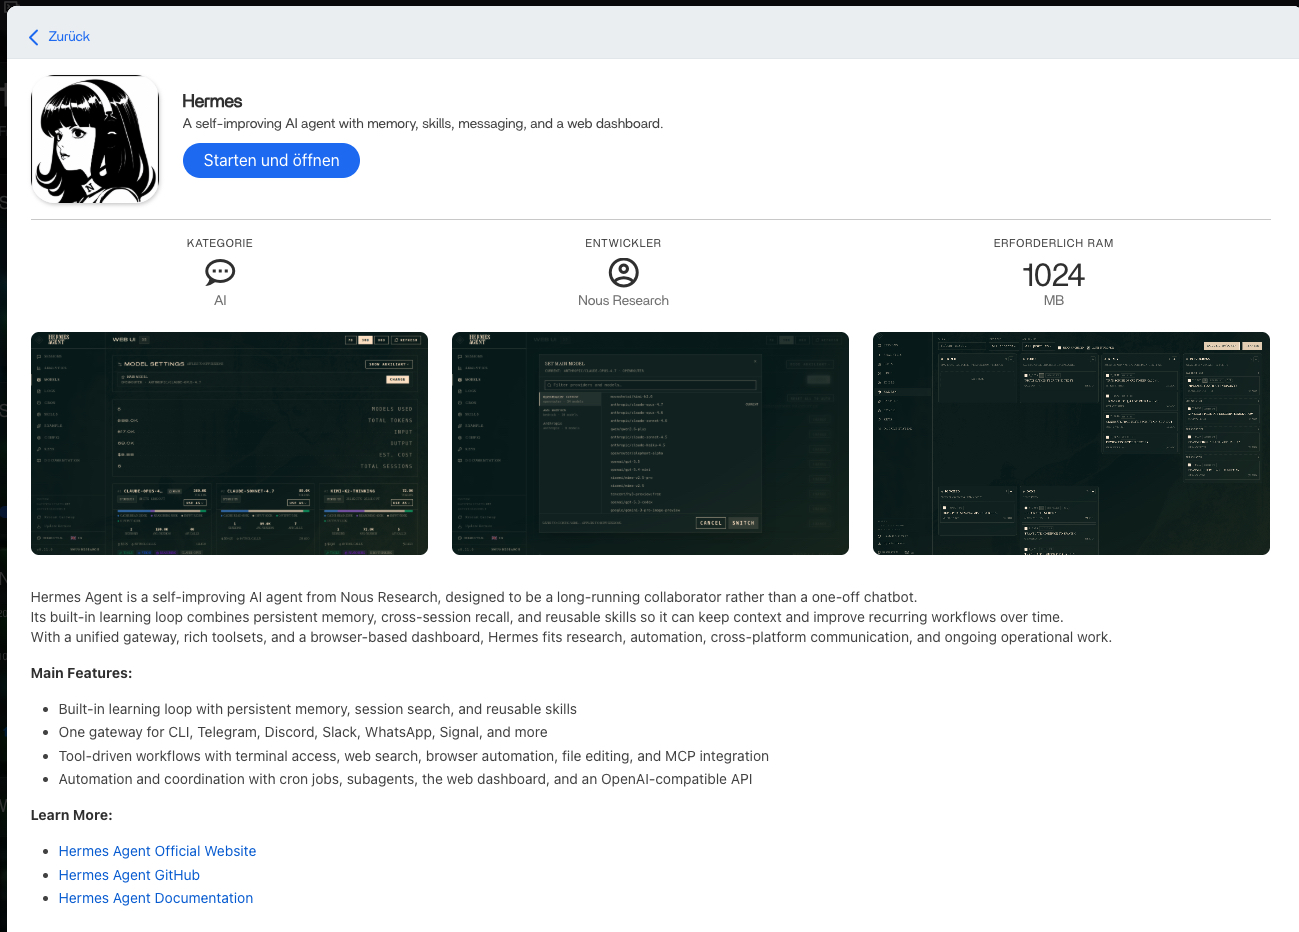
Task: Open the Set Main Model dialog screenshot
Action: [650, 443]
